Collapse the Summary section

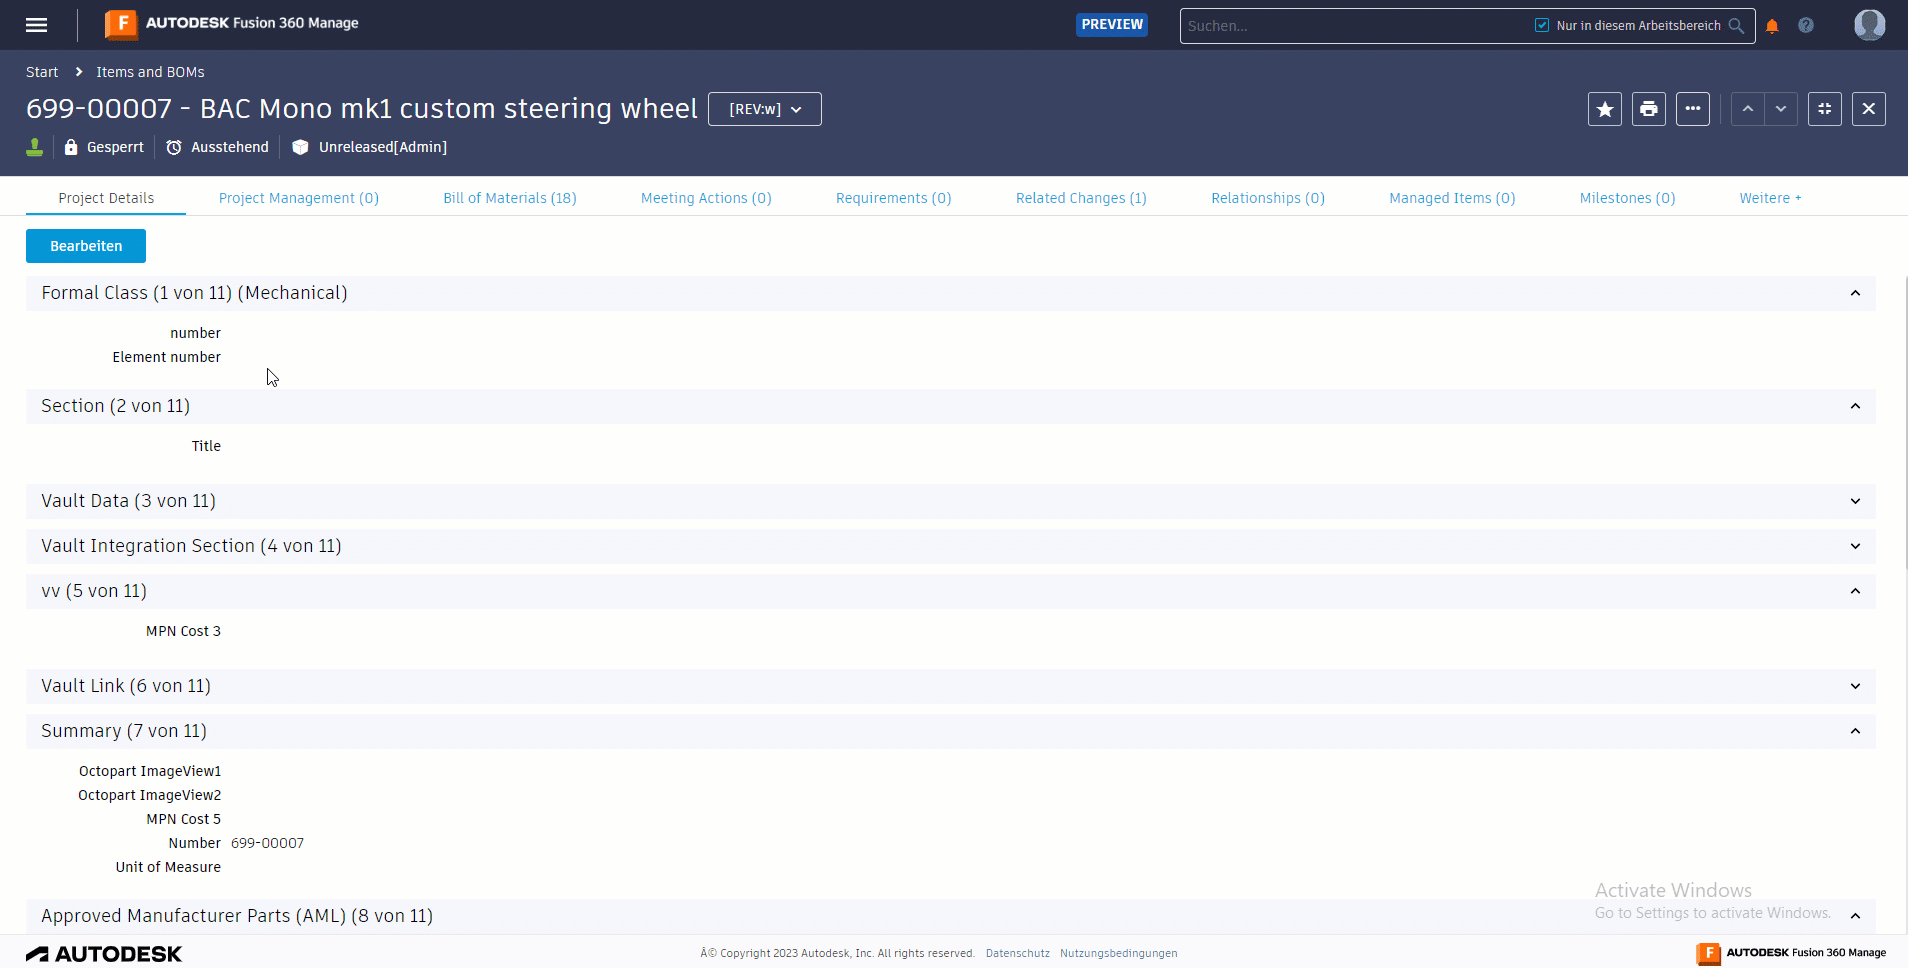1855,731
